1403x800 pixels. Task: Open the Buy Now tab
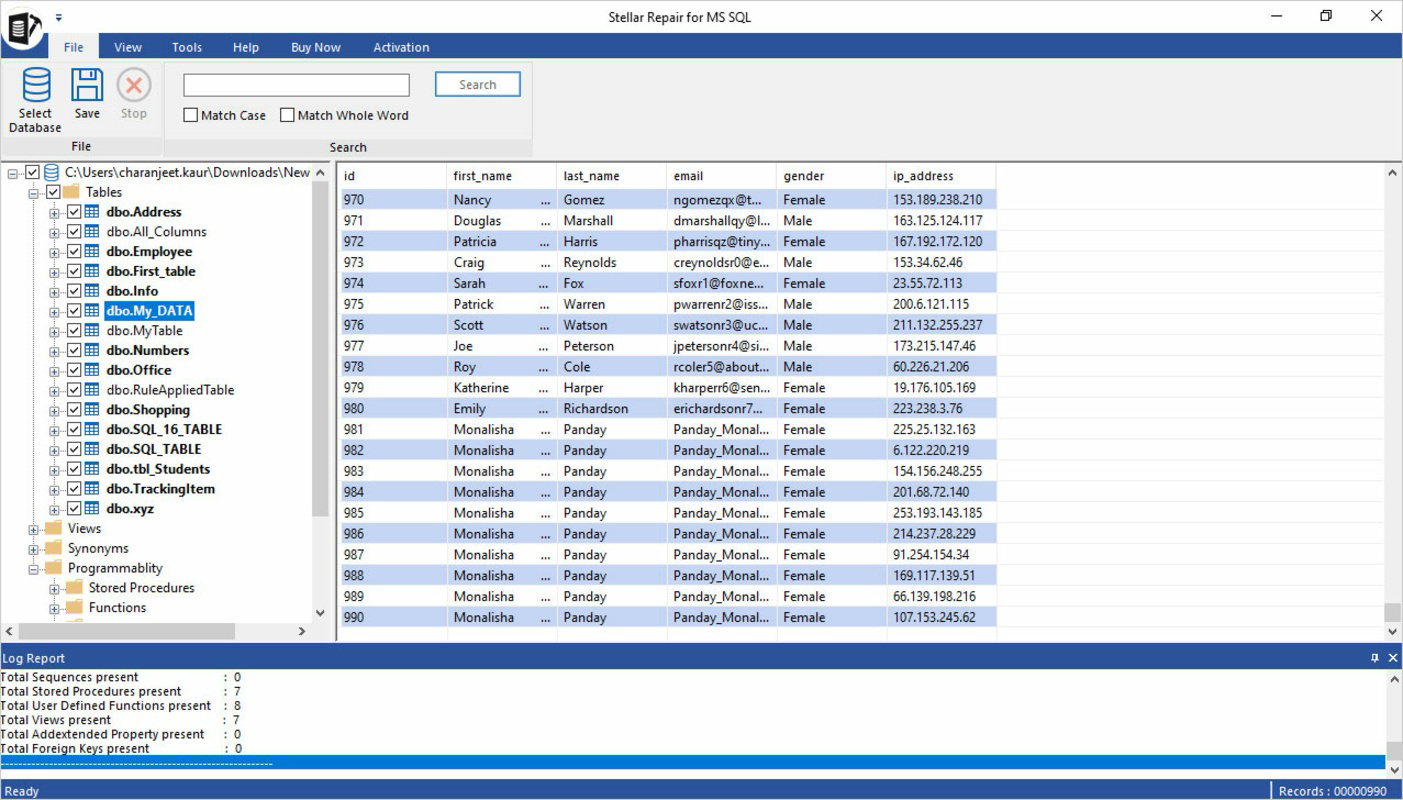click(316, 47)
